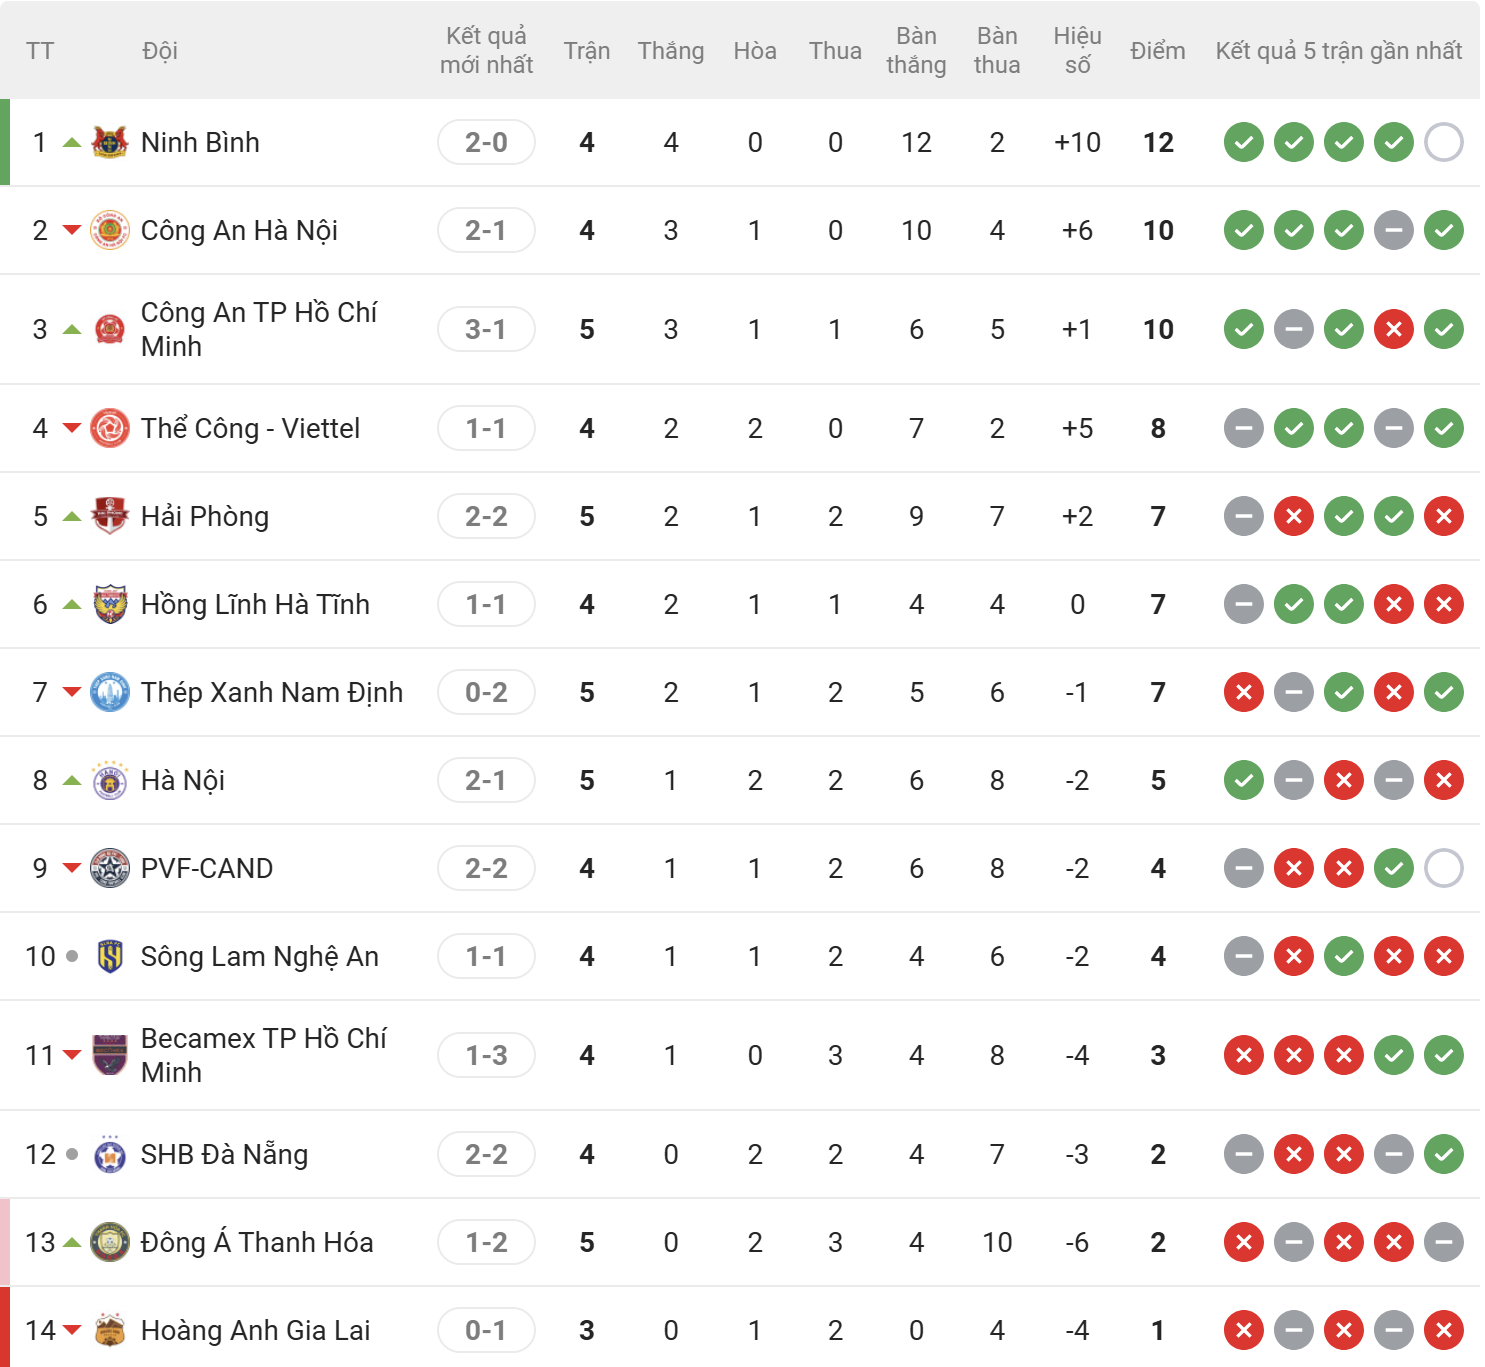Open Công An TP Hồ Chí Minh 3-1 result
Screen dimensions: 1485x1367
[x=486, y=329]
